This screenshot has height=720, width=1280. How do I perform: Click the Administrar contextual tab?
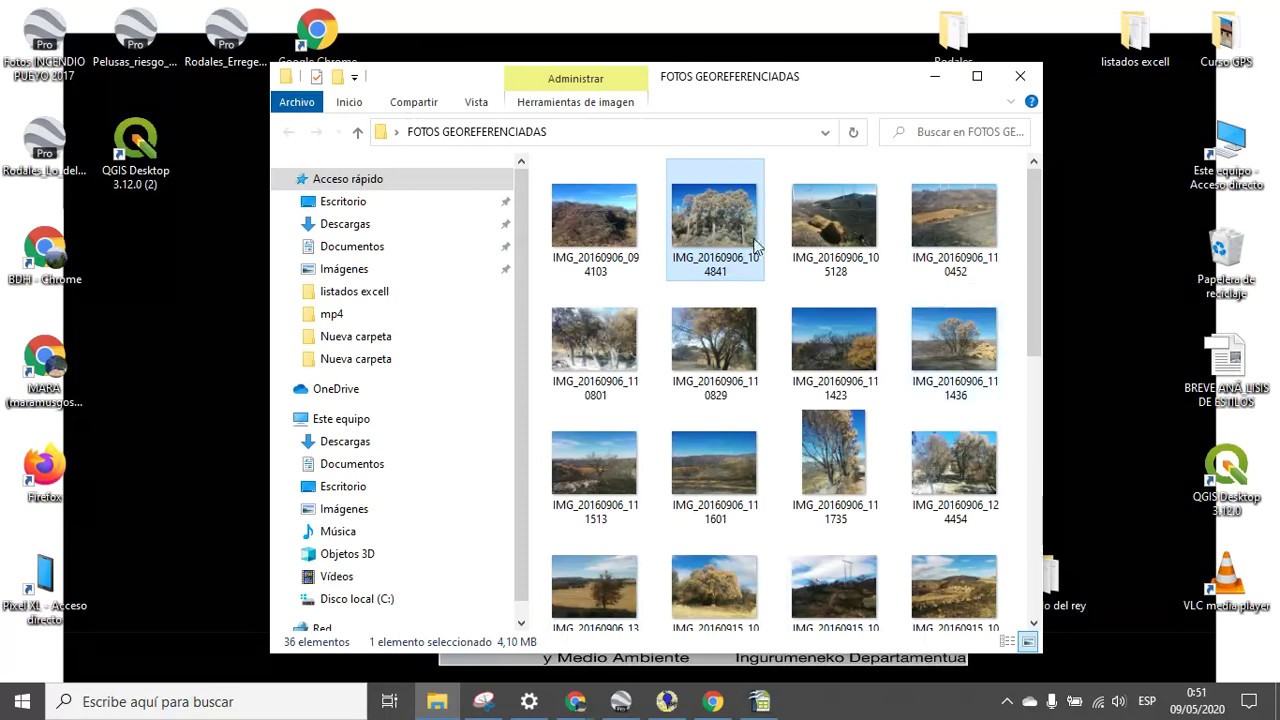575,78
